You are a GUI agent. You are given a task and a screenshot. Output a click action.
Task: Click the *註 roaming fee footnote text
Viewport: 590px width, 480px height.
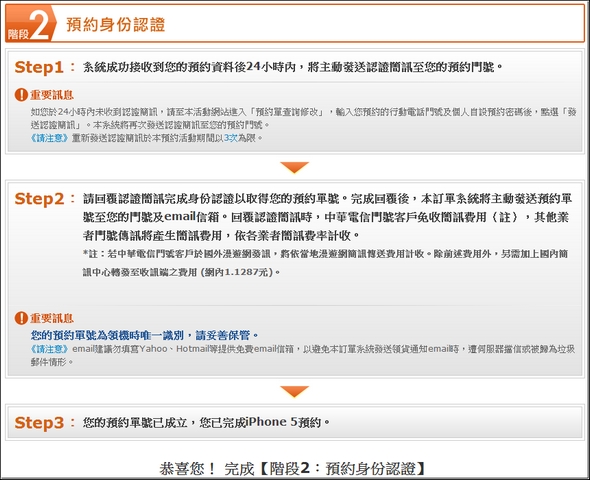click(x=325, y=263)
